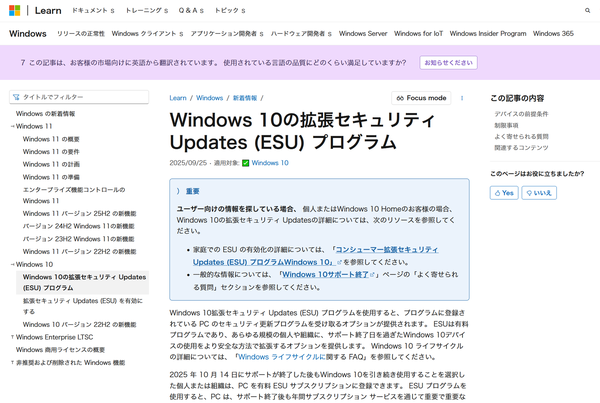
Task: Click the filter icon in the title filter box
Action: 17,97
